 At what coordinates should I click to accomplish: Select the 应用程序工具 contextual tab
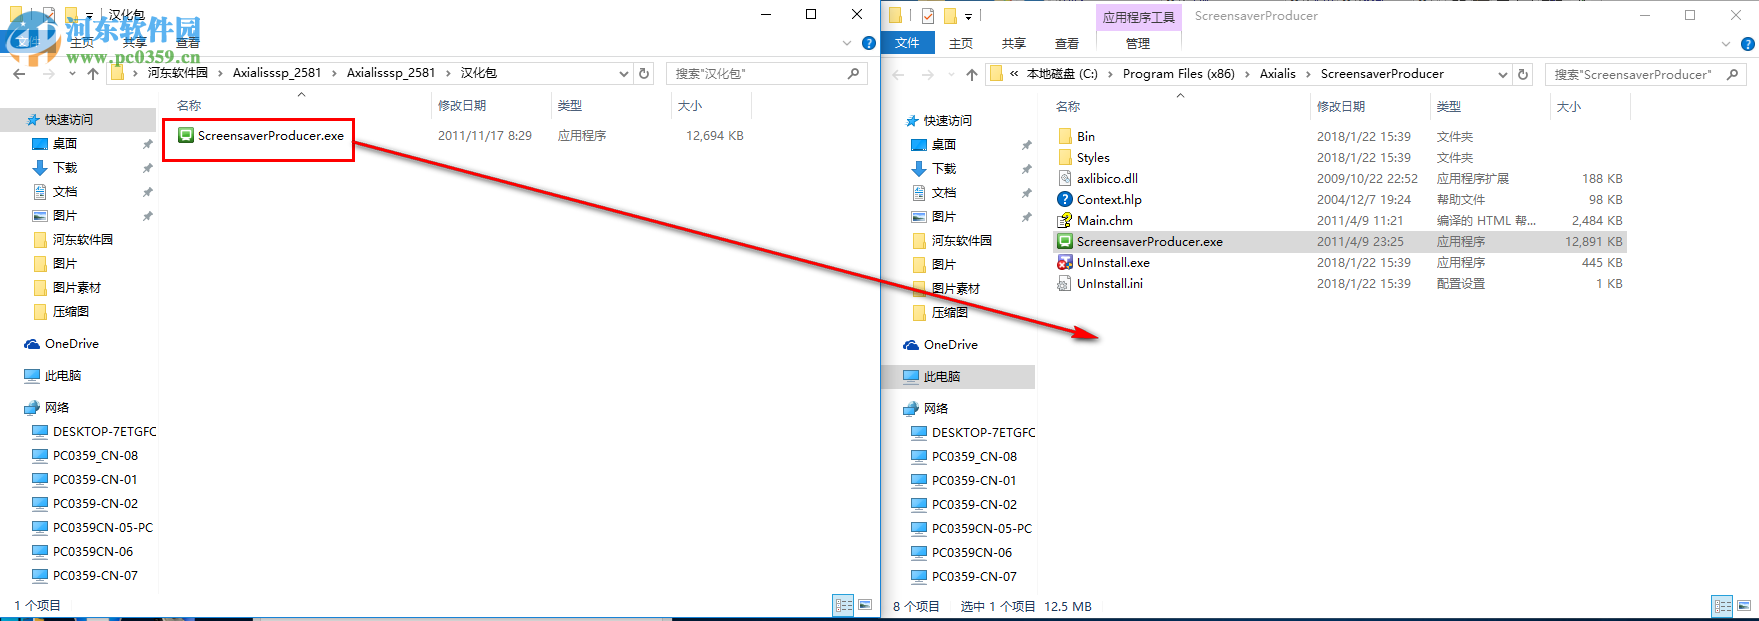click(x=1139, y=17)
